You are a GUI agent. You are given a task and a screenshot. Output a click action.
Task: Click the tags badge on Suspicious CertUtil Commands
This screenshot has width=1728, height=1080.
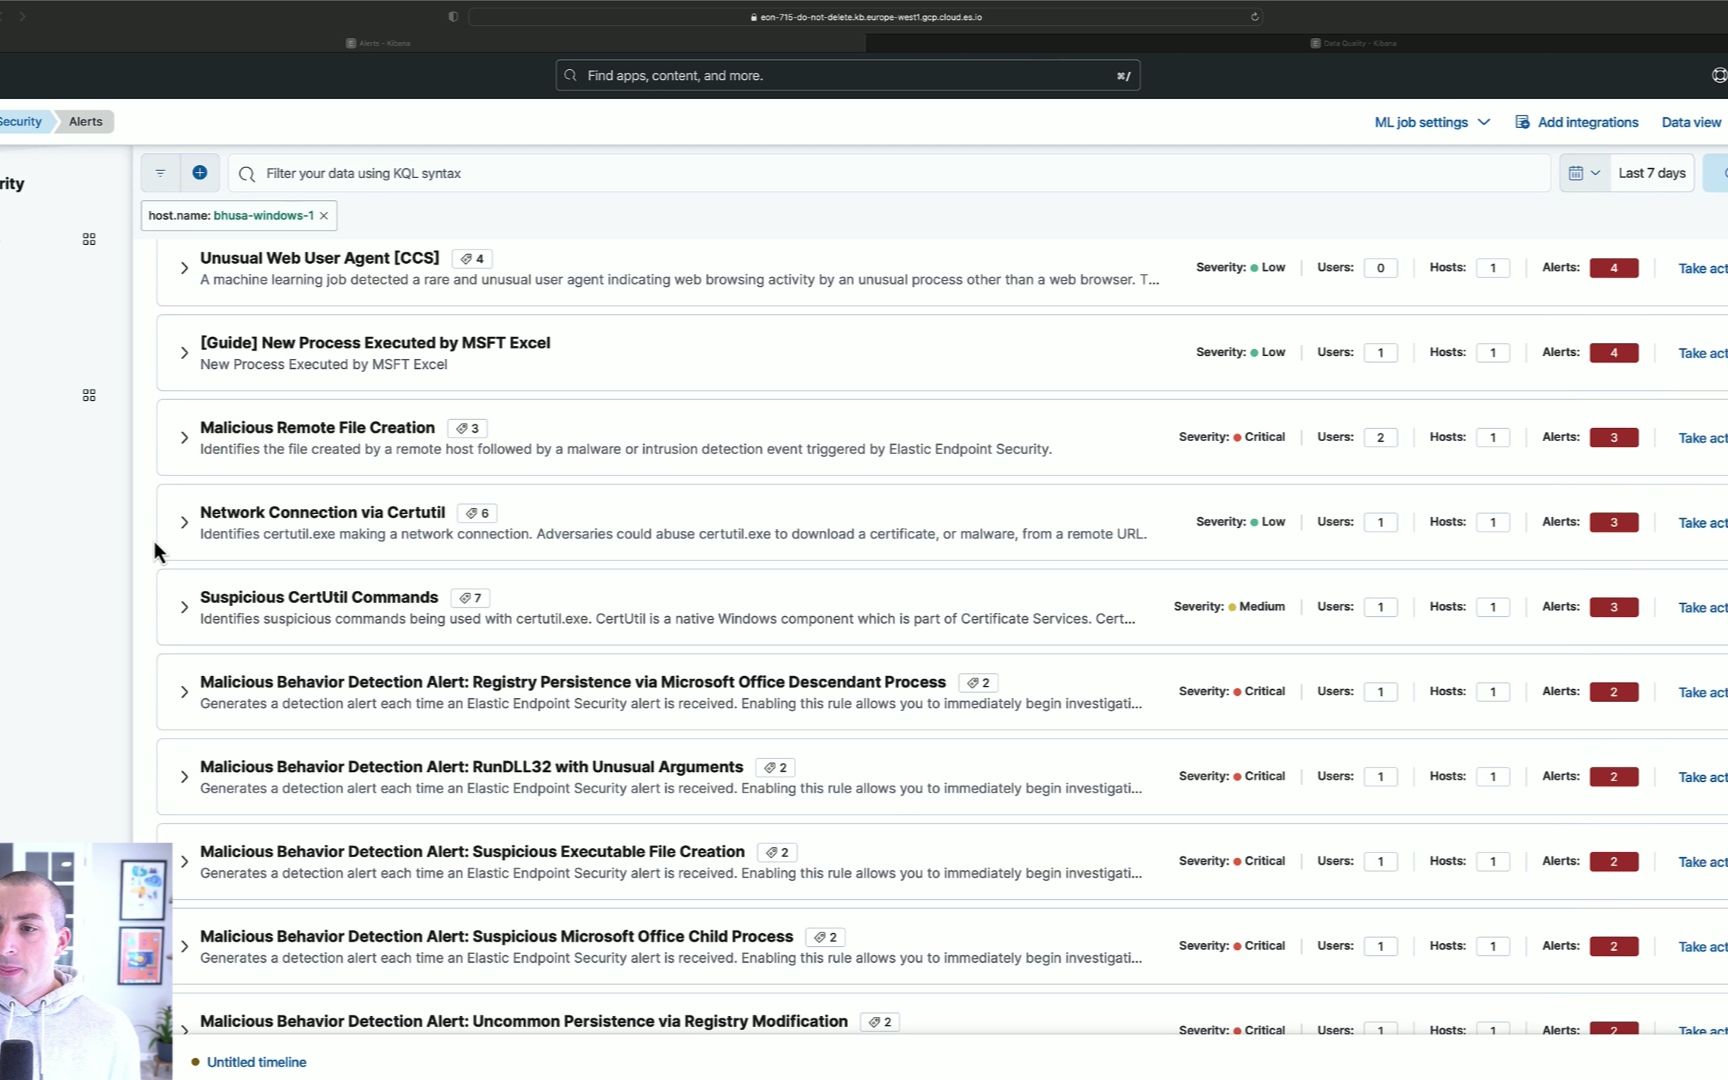coord(470,598)
